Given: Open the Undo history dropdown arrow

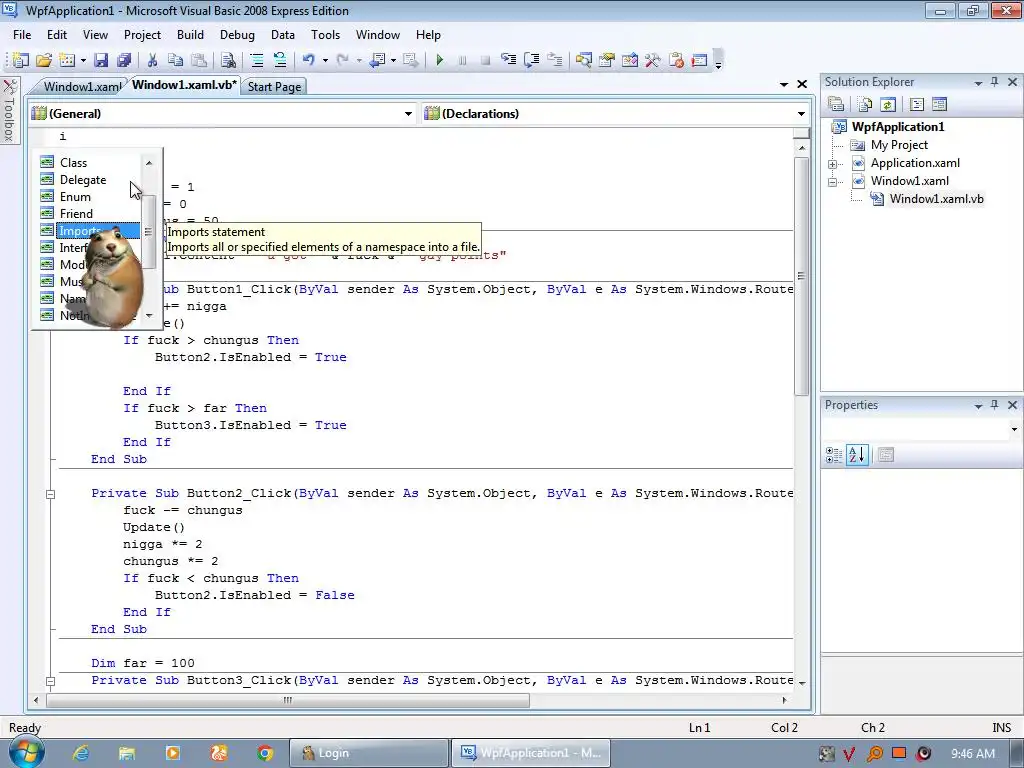Looking at the screenshot, I should click(325, 61).
